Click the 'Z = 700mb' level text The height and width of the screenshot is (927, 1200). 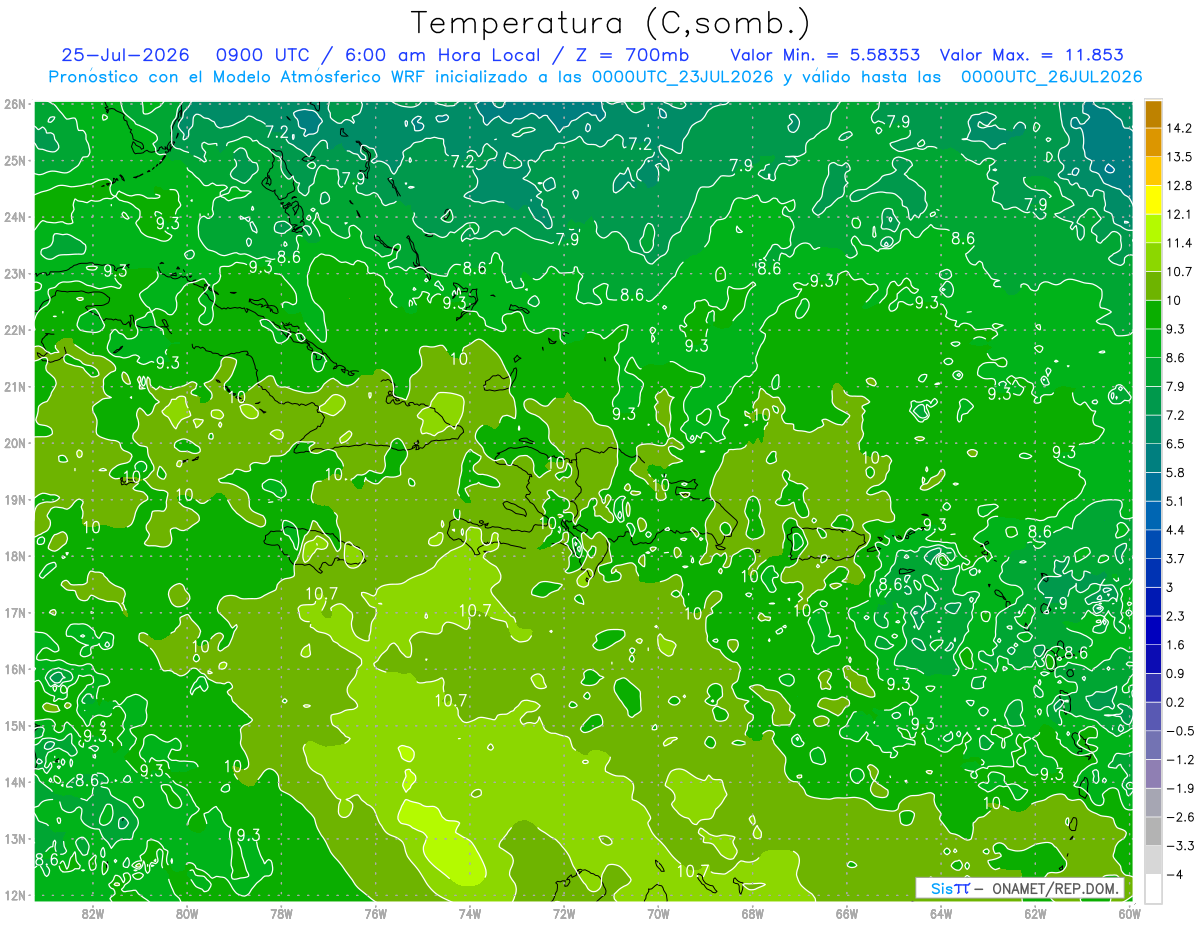pyautogui.click(x=635, y=55)
